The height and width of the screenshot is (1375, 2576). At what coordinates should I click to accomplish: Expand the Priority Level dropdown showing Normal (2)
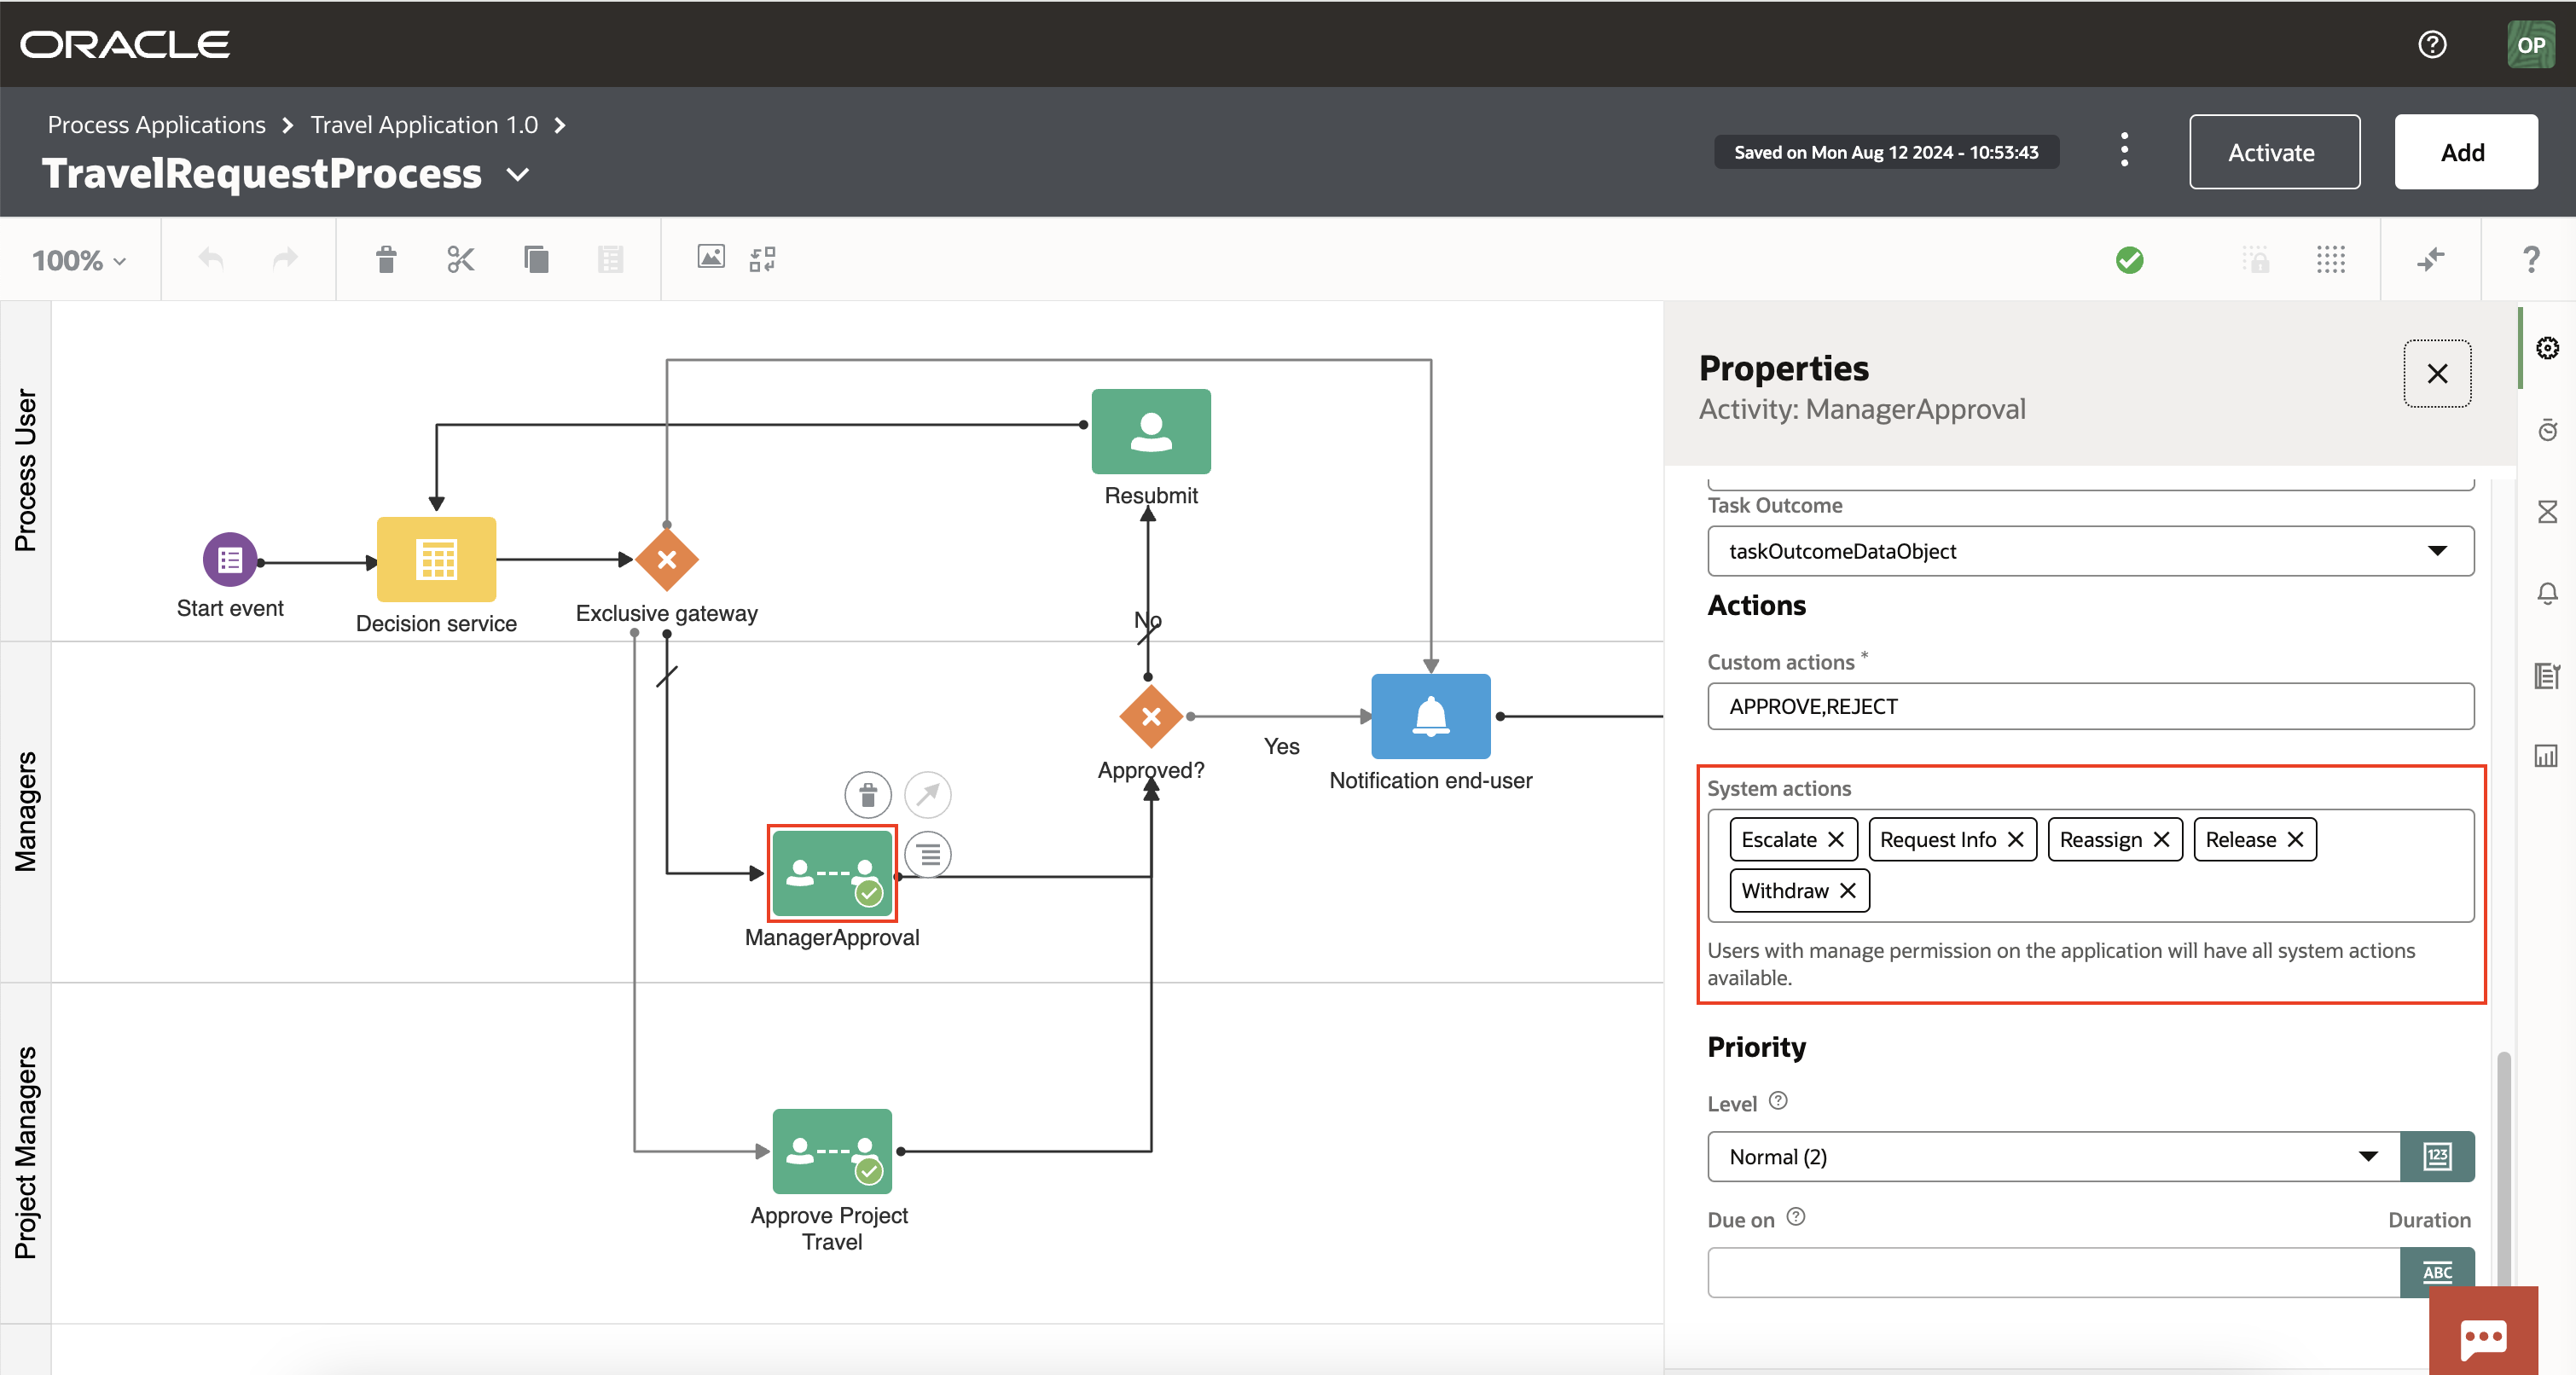point(2368,1156)
